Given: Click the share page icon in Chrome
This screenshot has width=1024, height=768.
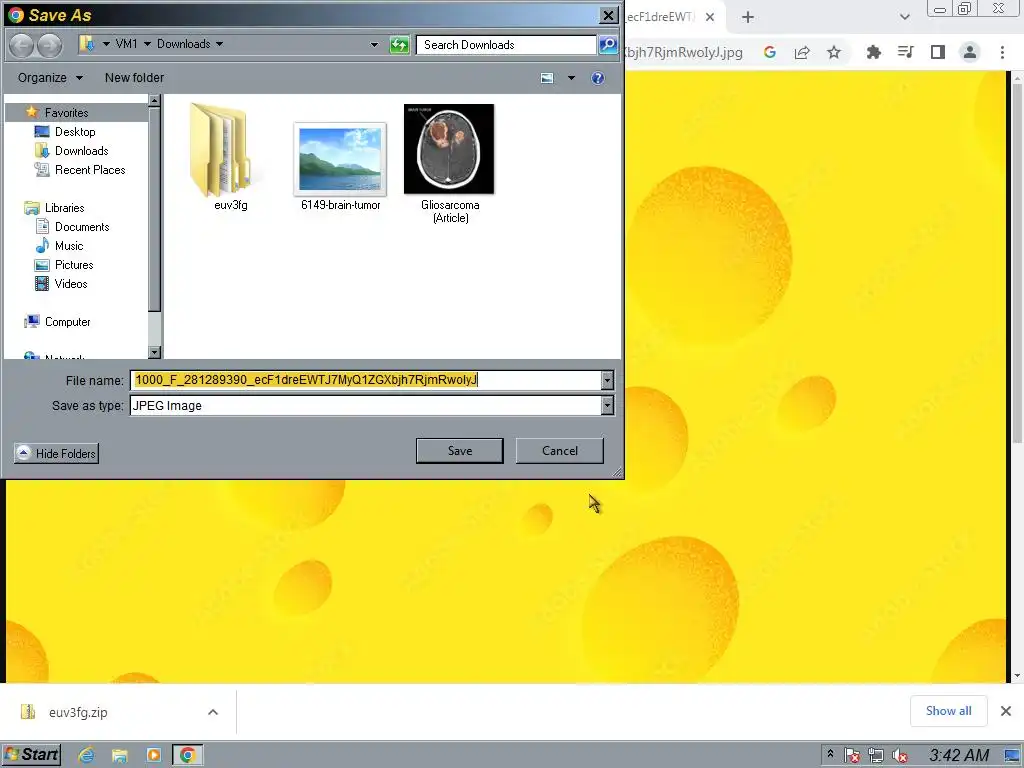Looking at the screenshot, I should pos(802,52).
